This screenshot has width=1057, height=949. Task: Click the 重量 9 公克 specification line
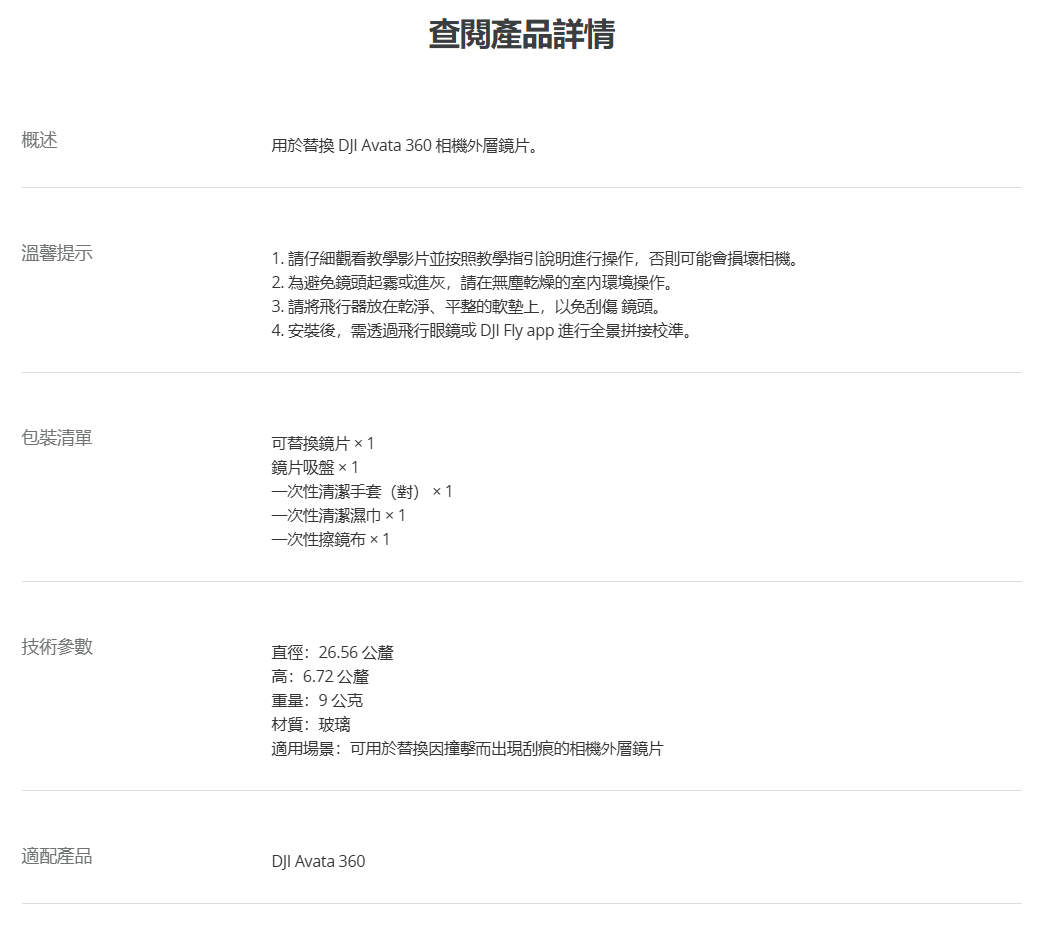tap(317, 701)
